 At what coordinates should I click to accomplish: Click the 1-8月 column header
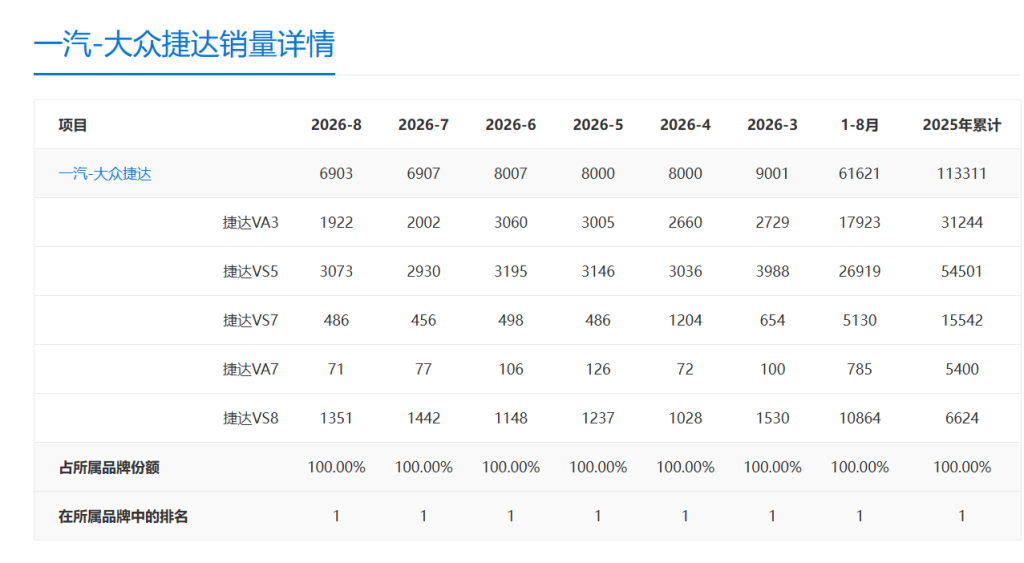(x=859, y=125)
